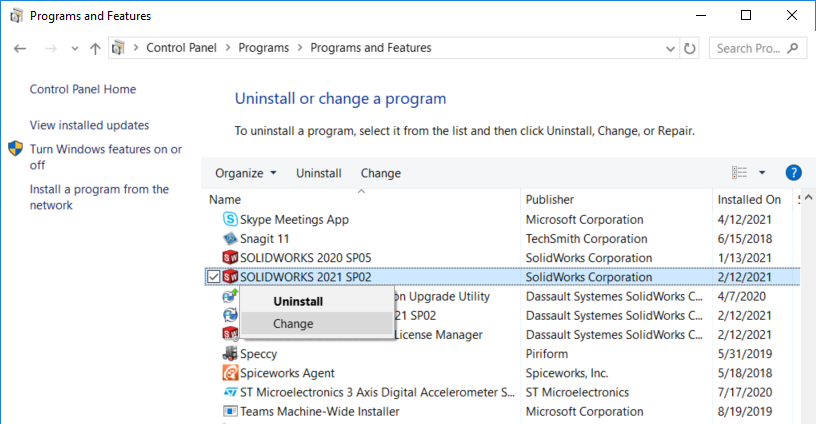Open Install a program from the network
816x424 pixels.
[x=99, y=197]
